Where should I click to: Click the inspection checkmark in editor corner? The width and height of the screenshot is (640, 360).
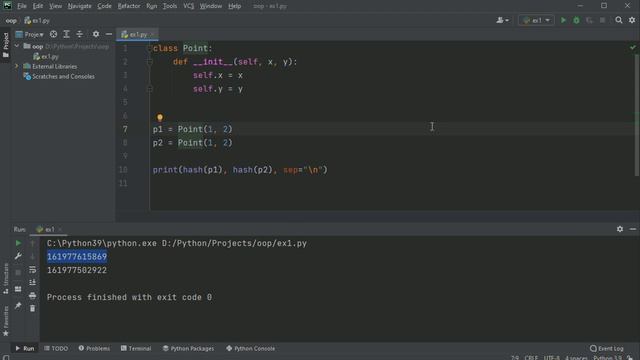click(x=632, y=48)
